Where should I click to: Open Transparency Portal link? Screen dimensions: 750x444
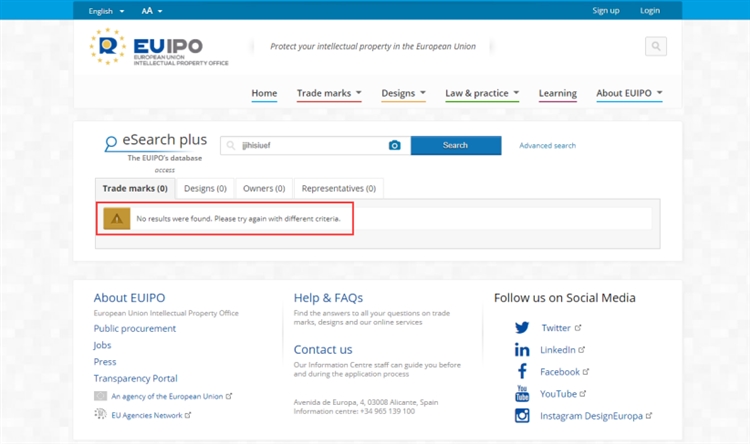click(135, 378)
